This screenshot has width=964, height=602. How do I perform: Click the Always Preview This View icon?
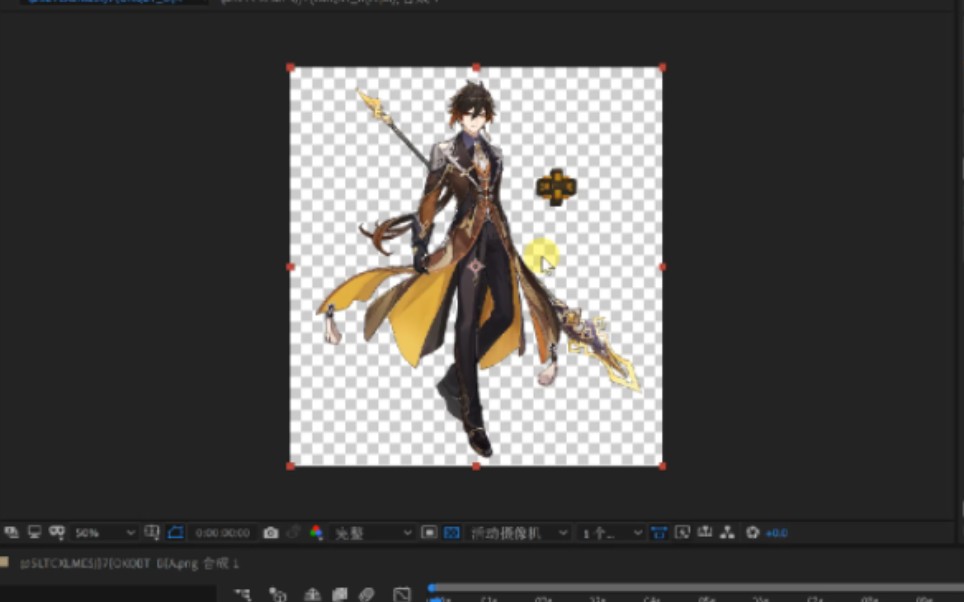[11, 532]
